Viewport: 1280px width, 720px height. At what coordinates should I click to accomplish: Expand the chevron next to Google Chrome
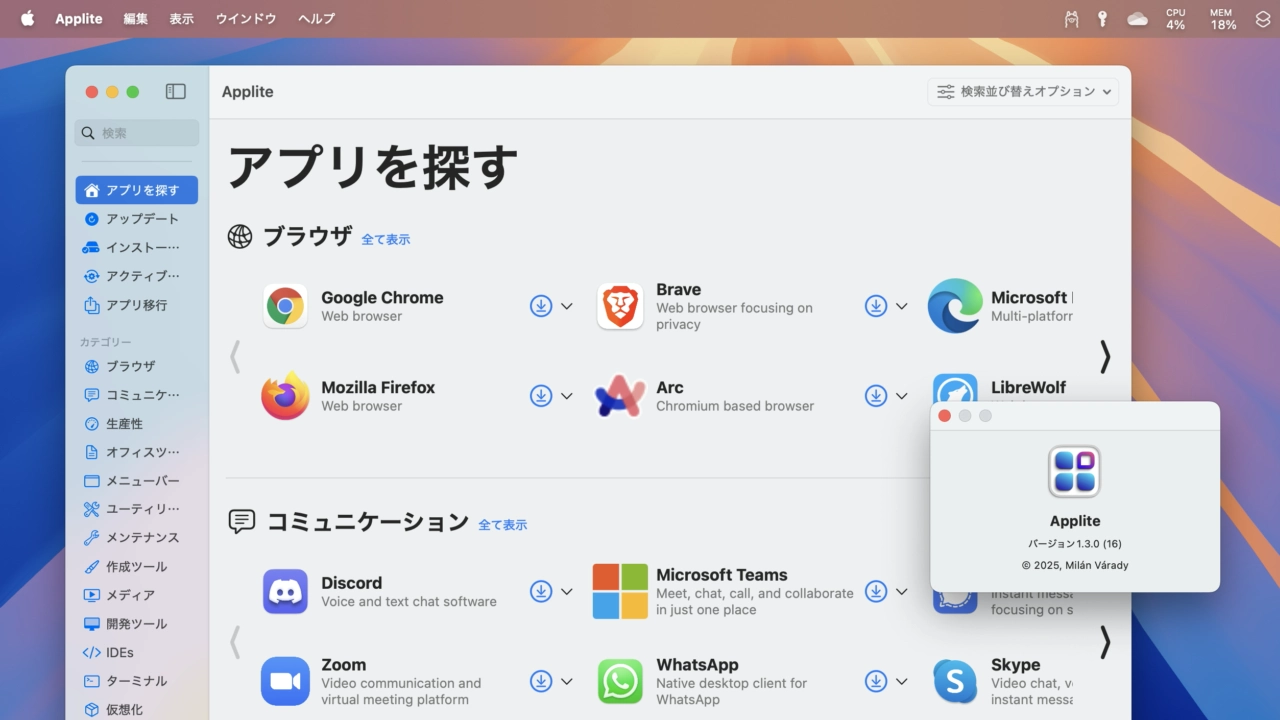[x=567, y=306]
